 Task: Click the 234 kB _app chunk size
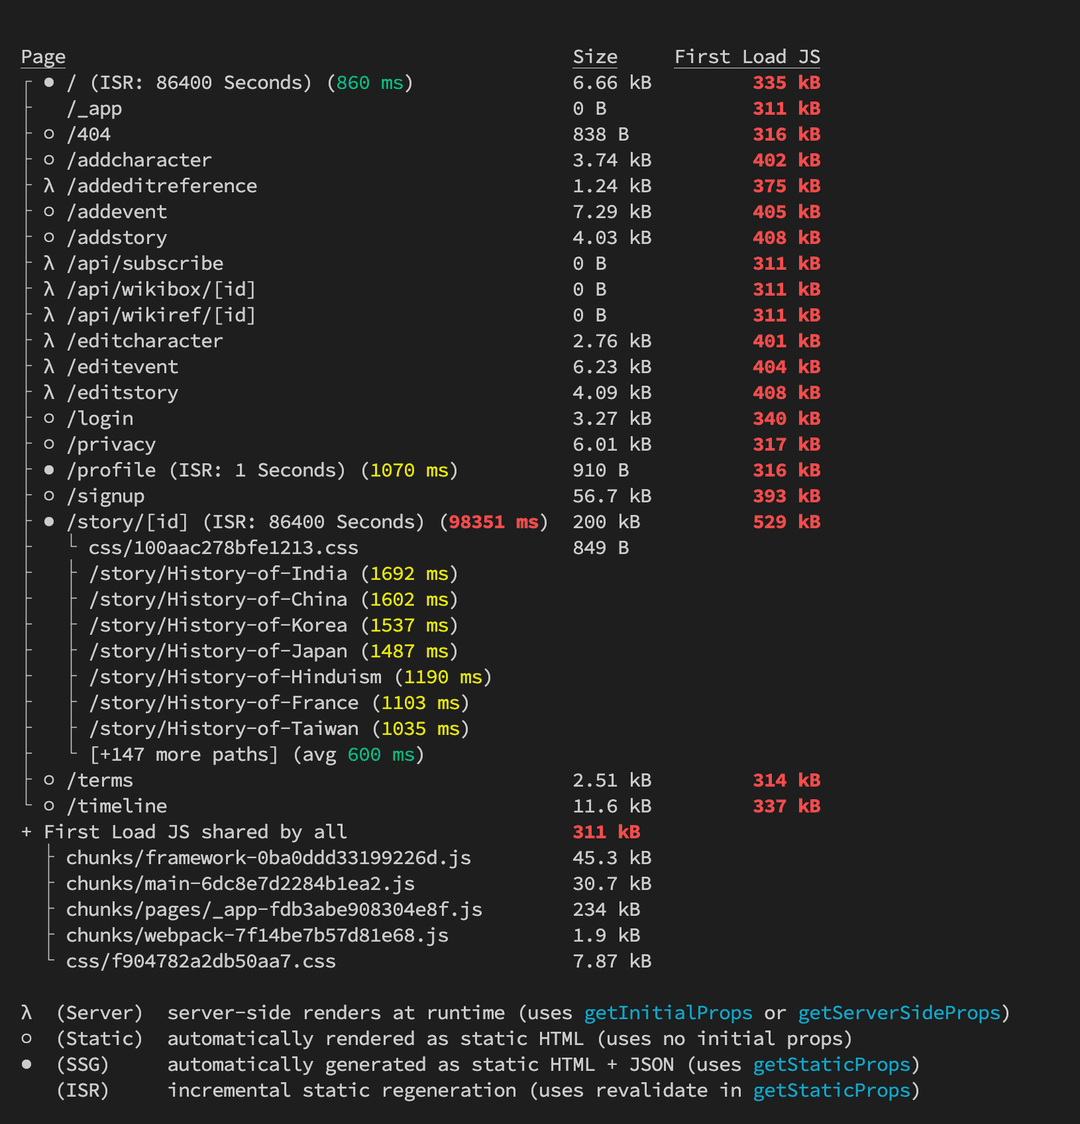(606, 909)
